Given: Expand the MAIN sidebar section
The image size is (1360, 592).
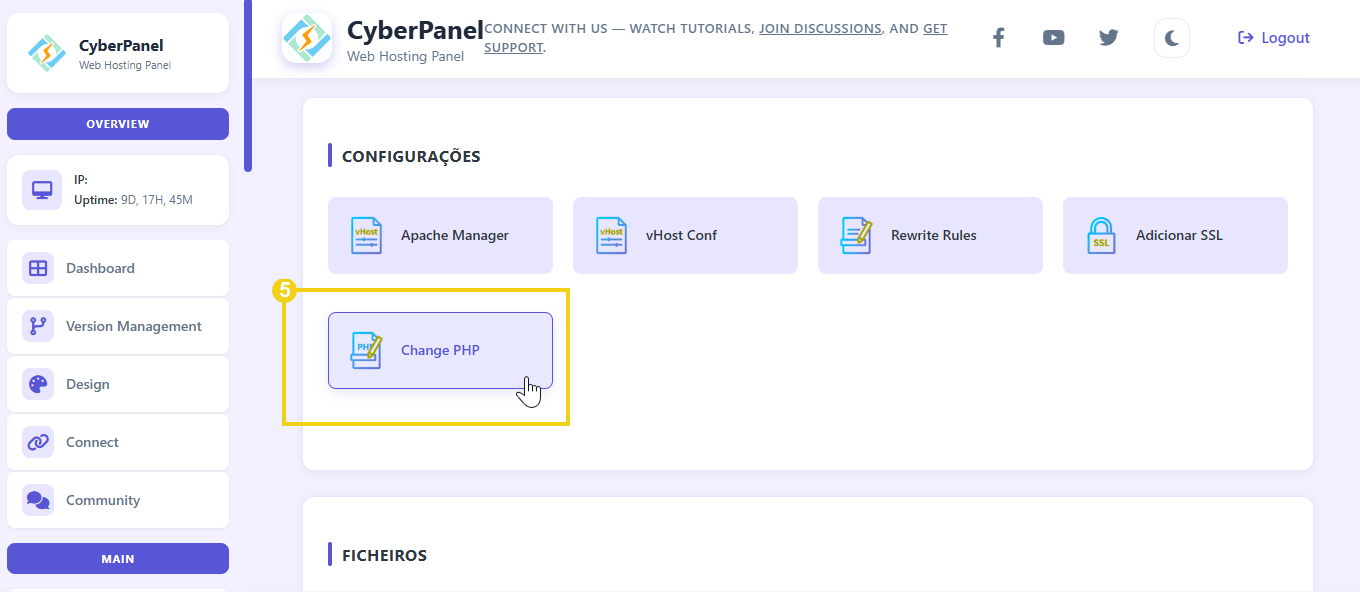Looking at the screenshot, I should [117, 558].
